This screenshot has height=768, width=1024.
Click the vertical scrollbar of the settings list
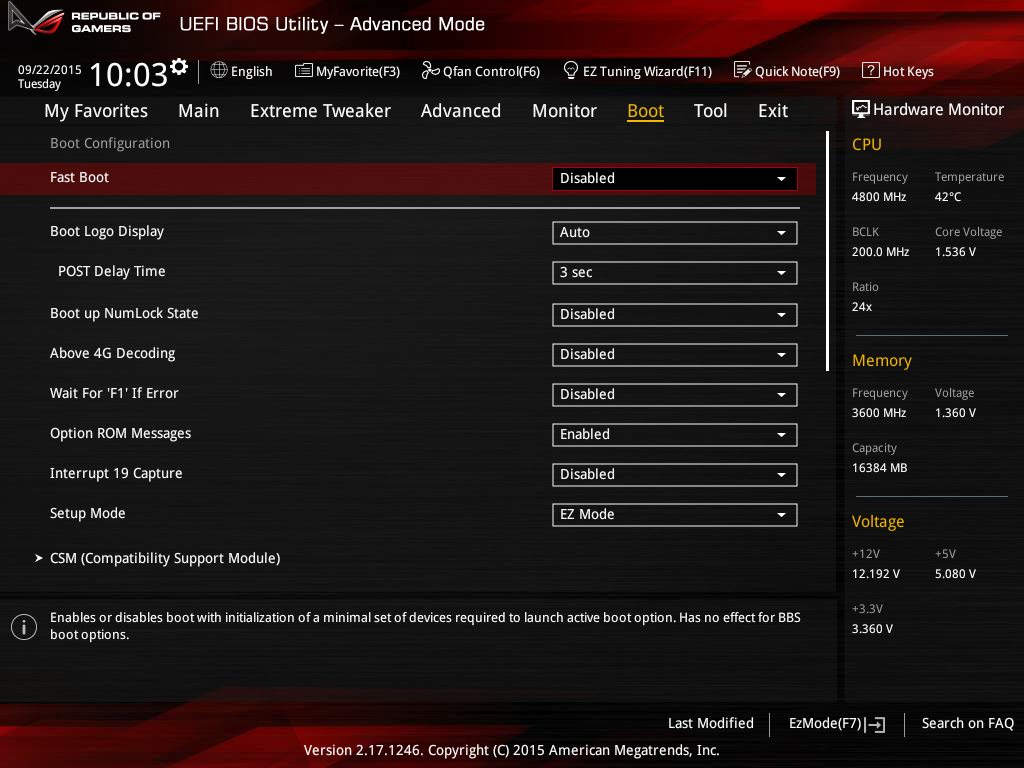click(x=827, y=251)
